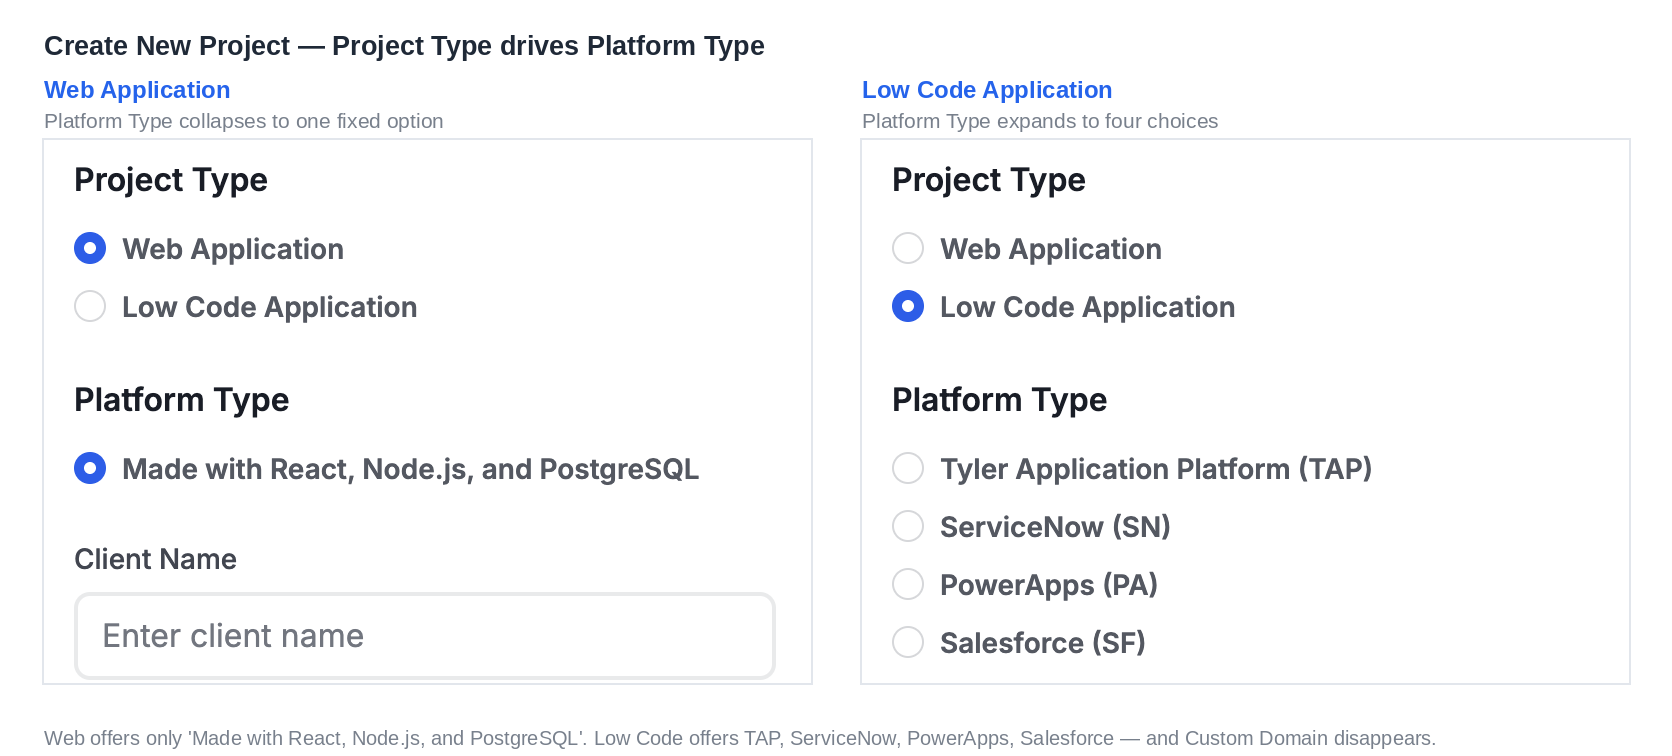This screenshot has height=756, width=1672.
Task: Open the blue Low Code Application heading link
Action: pyautogui.click(x=987, y=90)
